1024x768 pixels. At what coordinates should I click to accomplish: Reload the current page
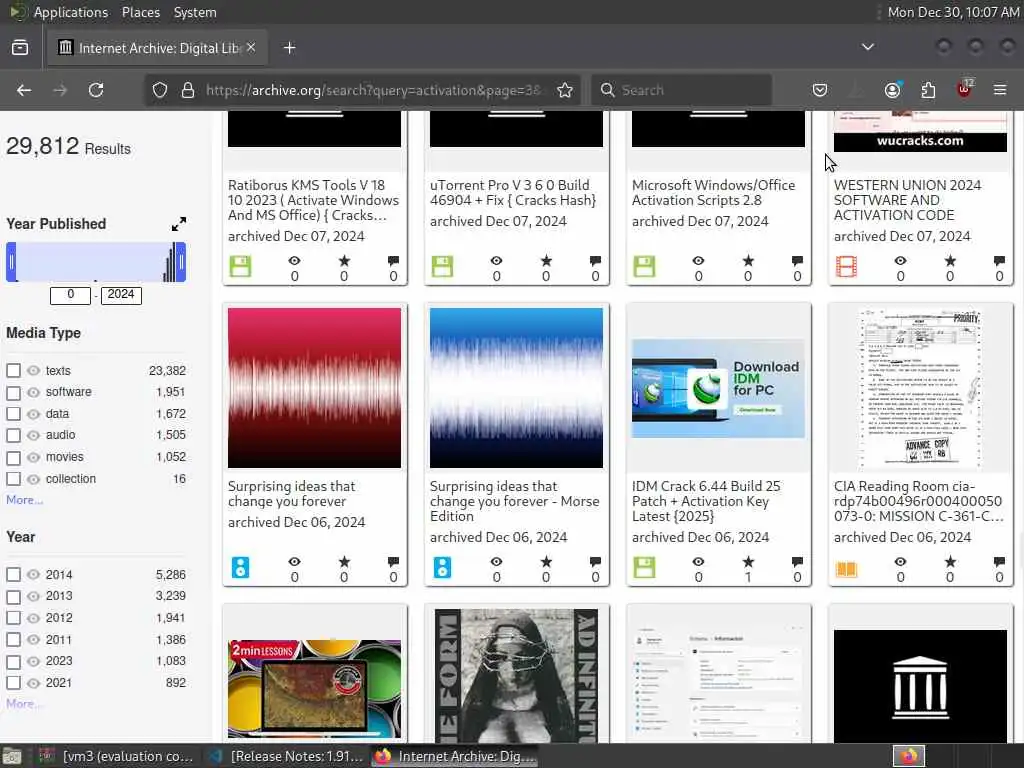click(96, 90)
